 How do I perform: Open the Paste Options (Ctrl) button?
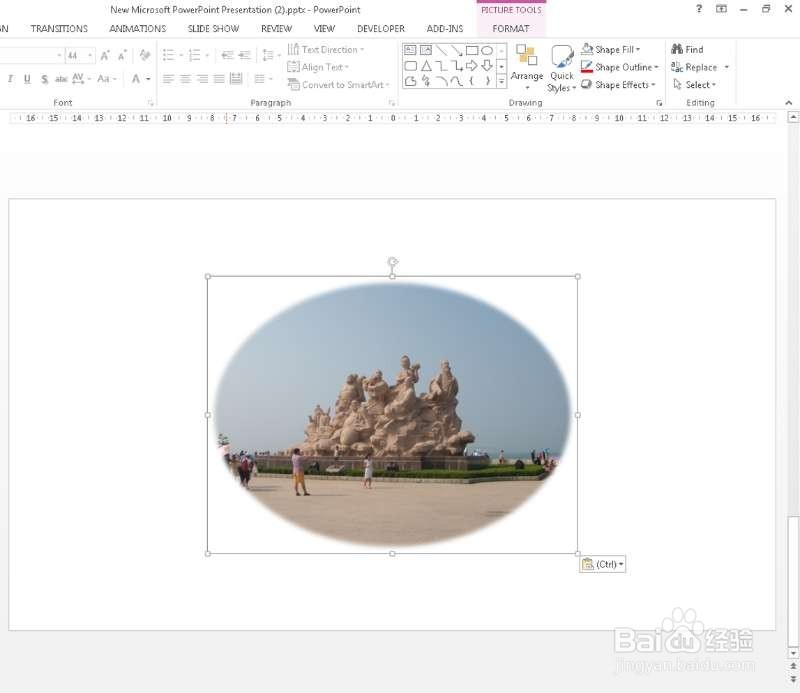click(601, 563)
